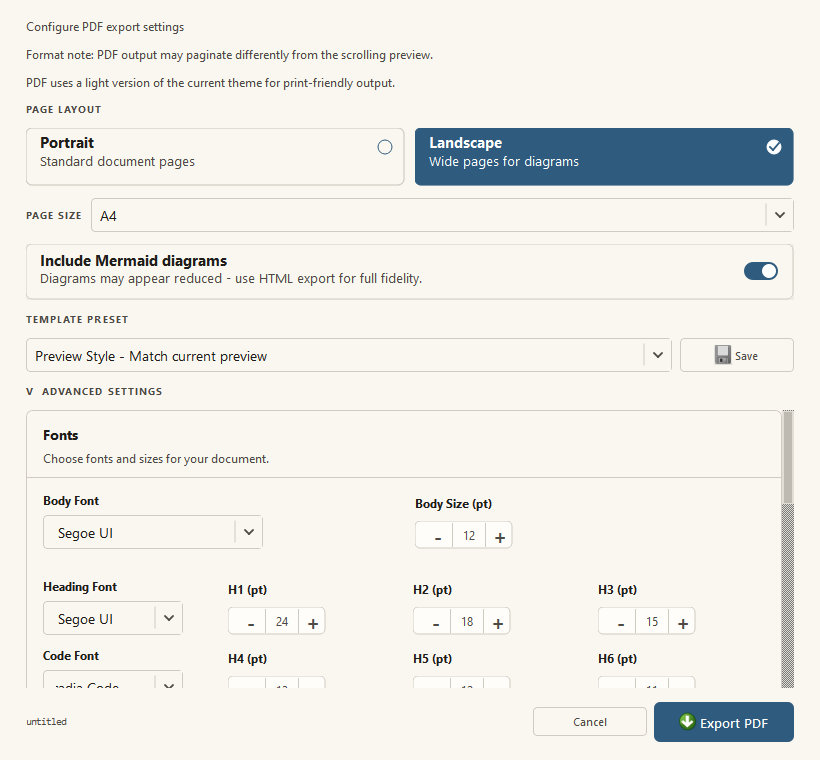Viewport: 820px width, 760px height.
Task: Increase the Body Size value
Action: pos(499,535)
